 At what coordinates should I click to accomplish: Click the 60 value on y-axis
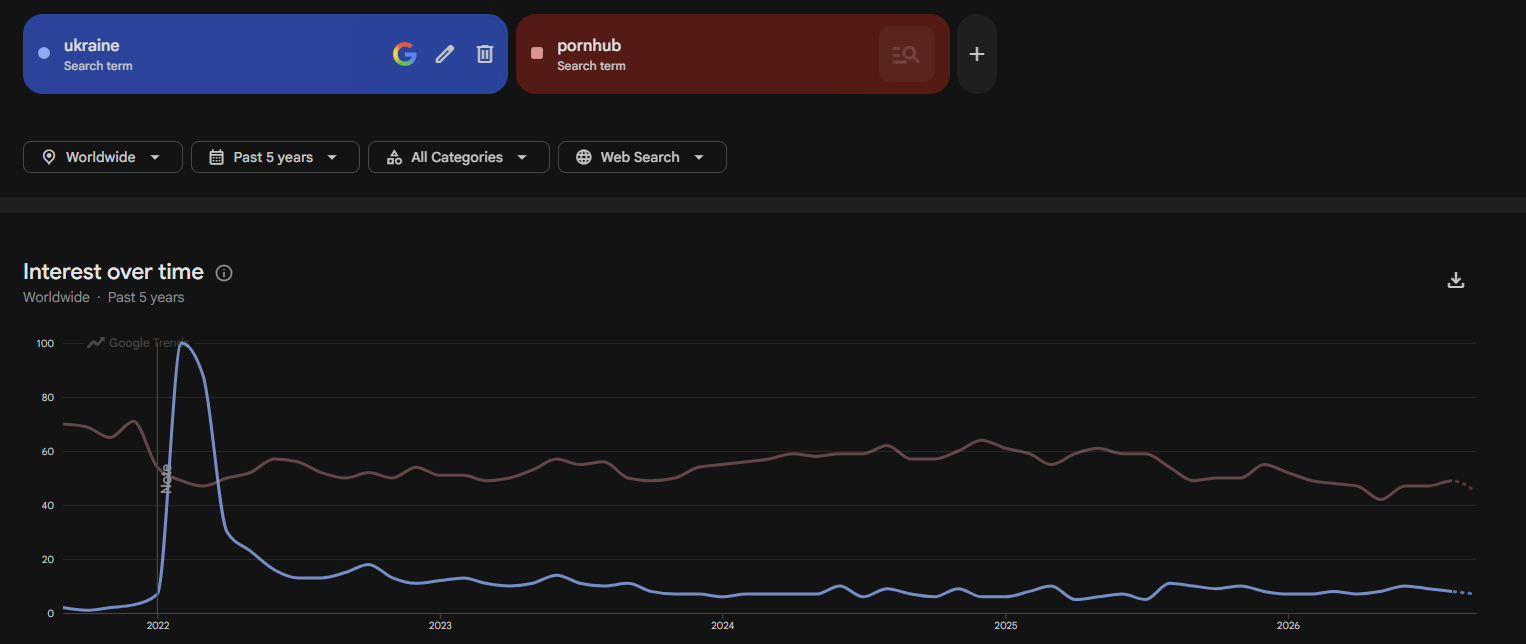pyautogui.click(x=47, y=451)
